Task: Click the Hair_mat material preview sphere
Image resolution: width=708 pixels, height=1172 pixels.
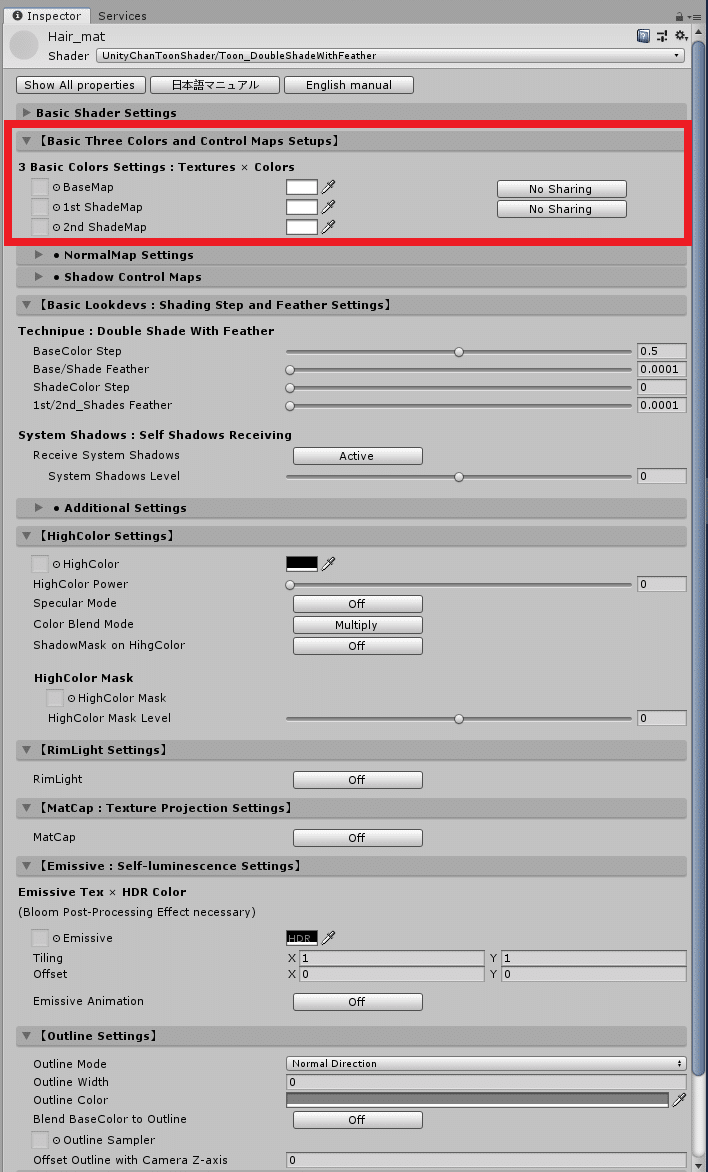Action: (24, 46)
